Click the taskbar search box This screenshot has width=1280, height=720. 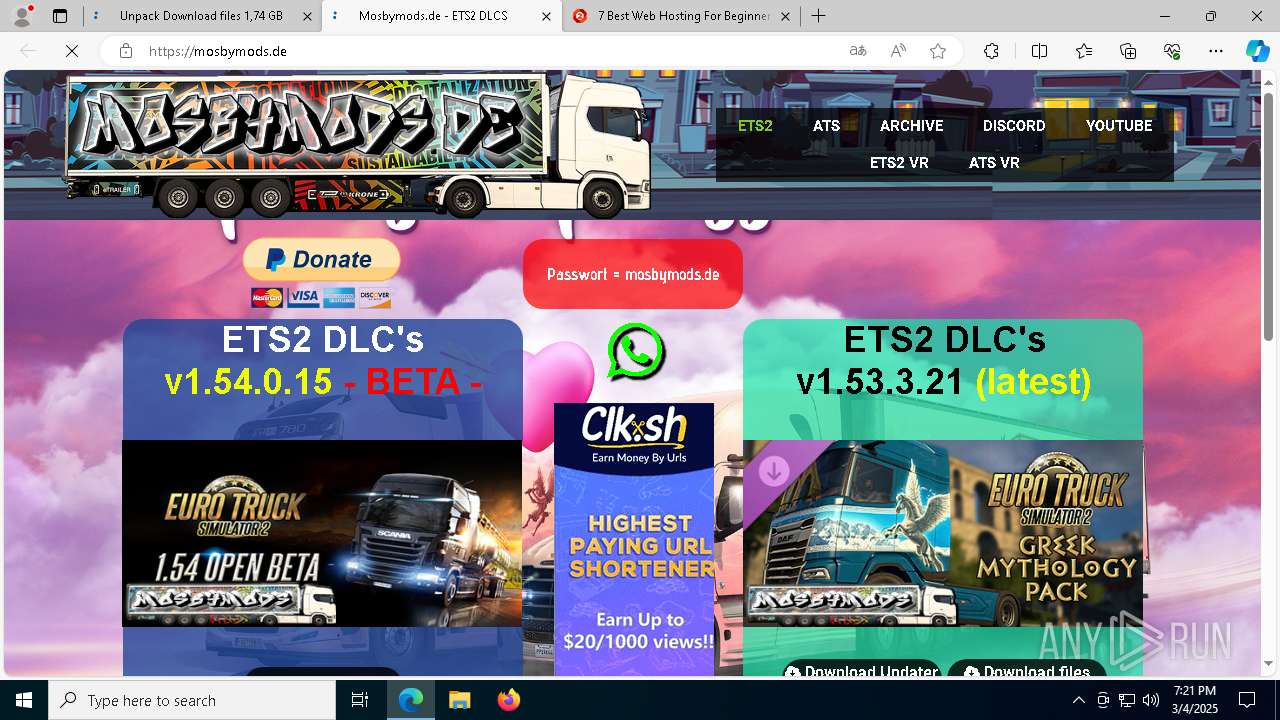pos(192,700)
